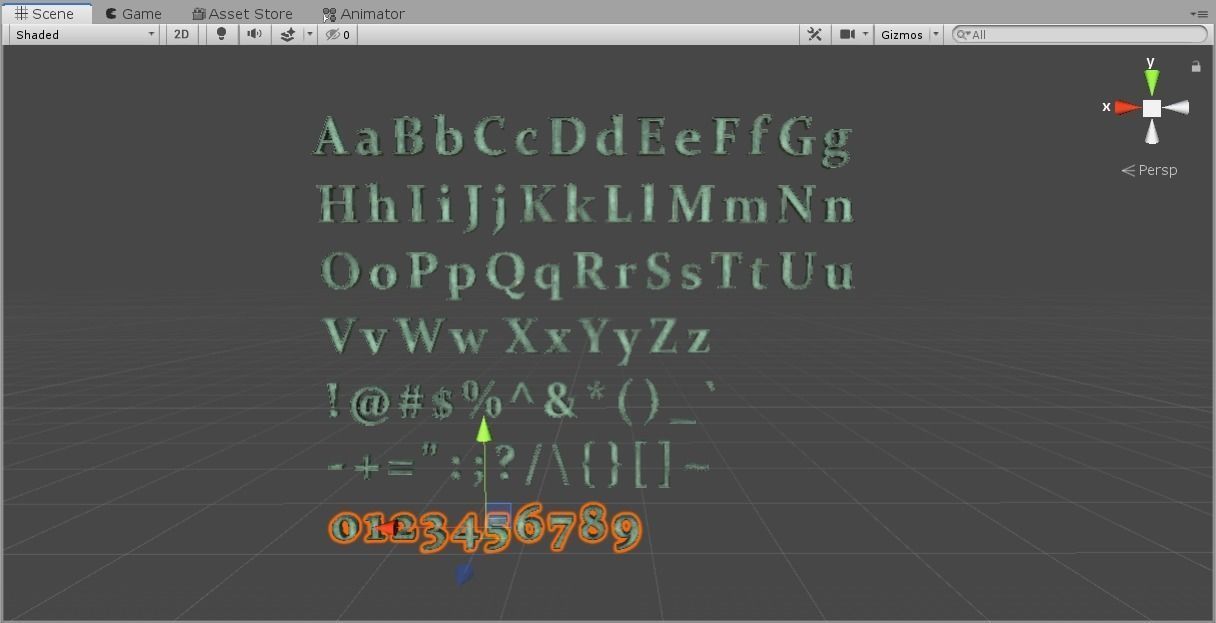
Task: Open the scene panel options menu
Action: 1199,14
